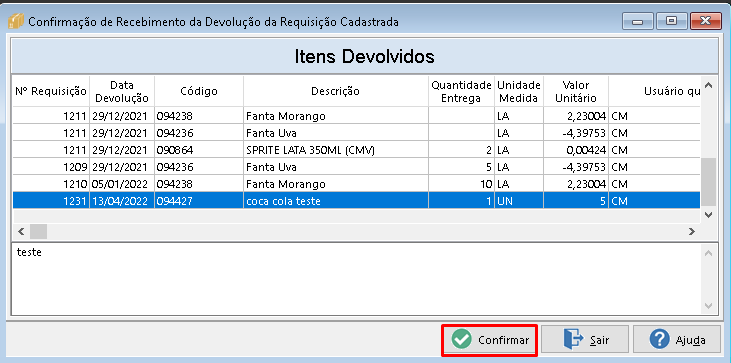The image size is (731, 363).
Task: Sort by Nº Requisição column header
Action: click(51, 91)
